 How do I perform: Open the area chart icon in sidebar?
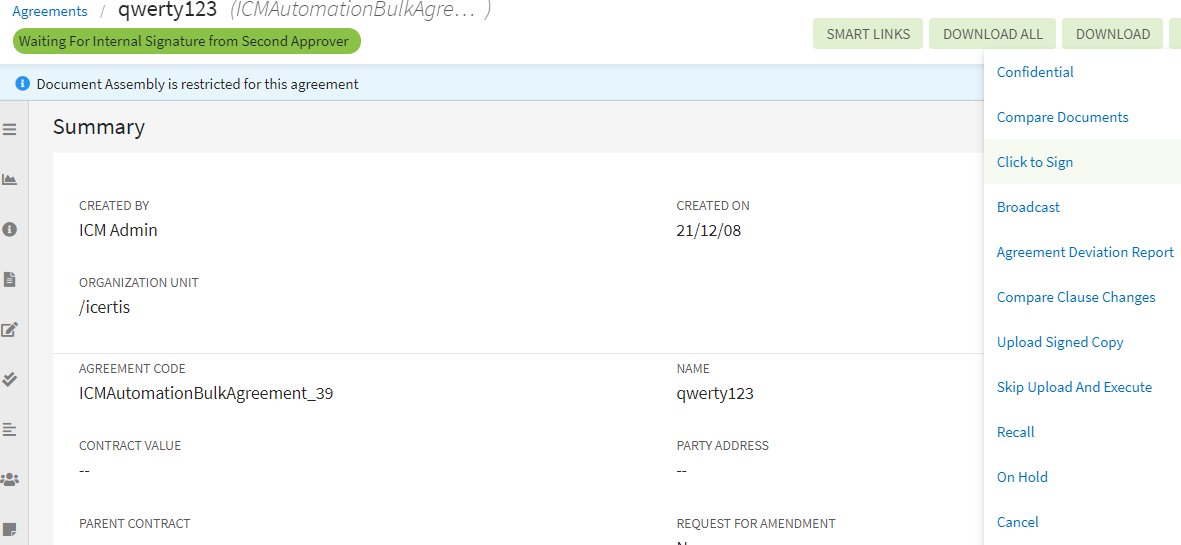pos(10,180)
